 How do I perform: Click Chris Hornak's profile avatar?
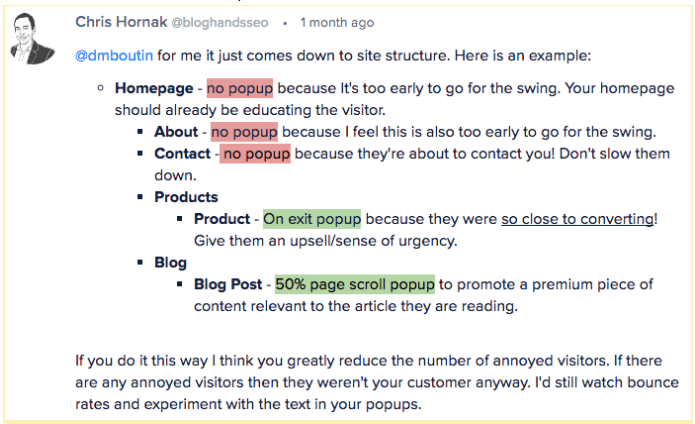36,39
